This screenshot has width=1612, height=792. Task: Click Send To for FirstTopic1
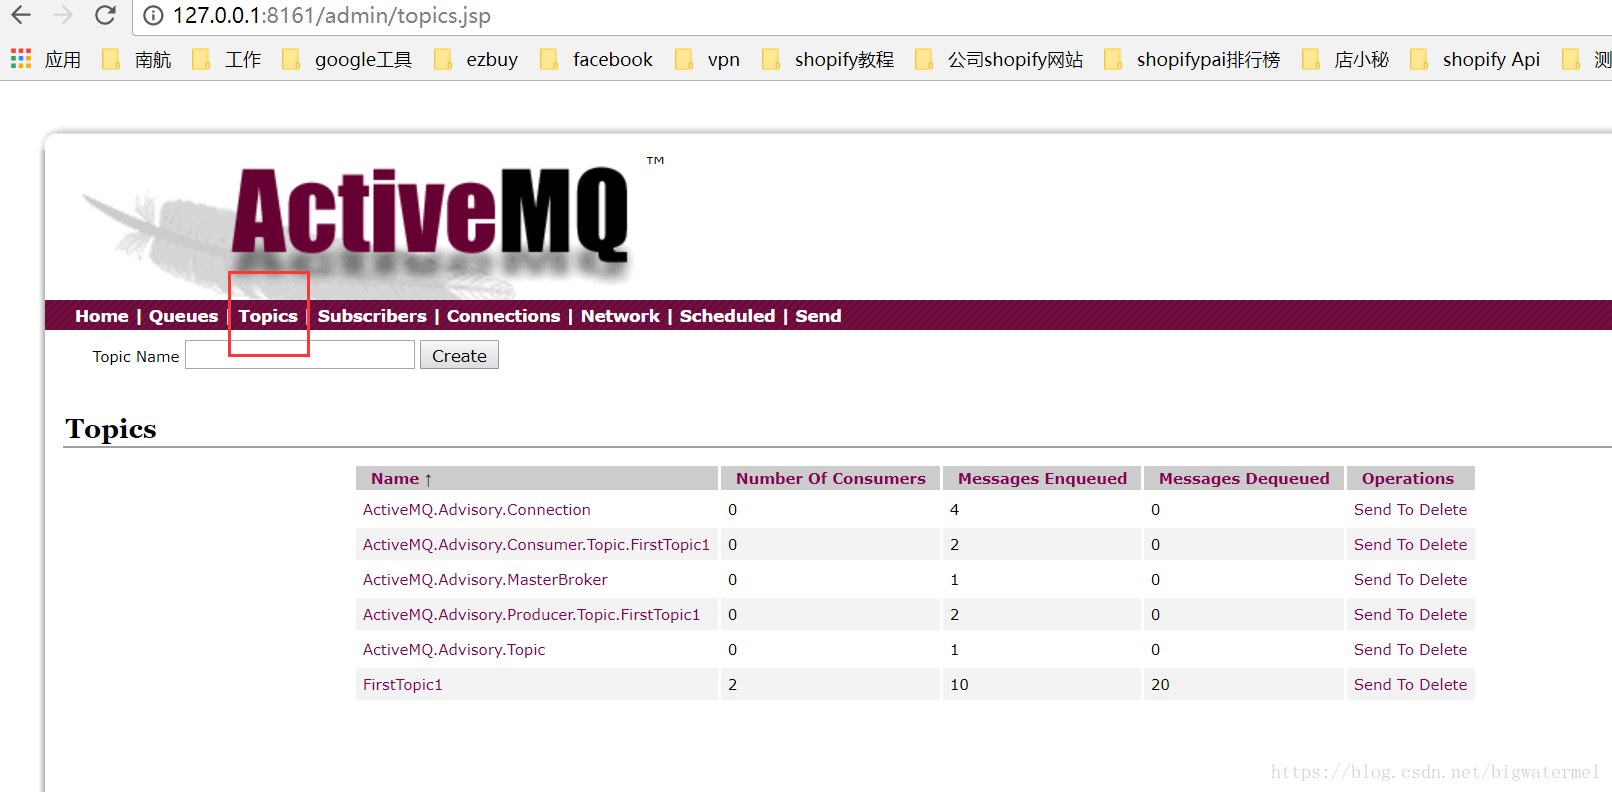coord(1384,684)
